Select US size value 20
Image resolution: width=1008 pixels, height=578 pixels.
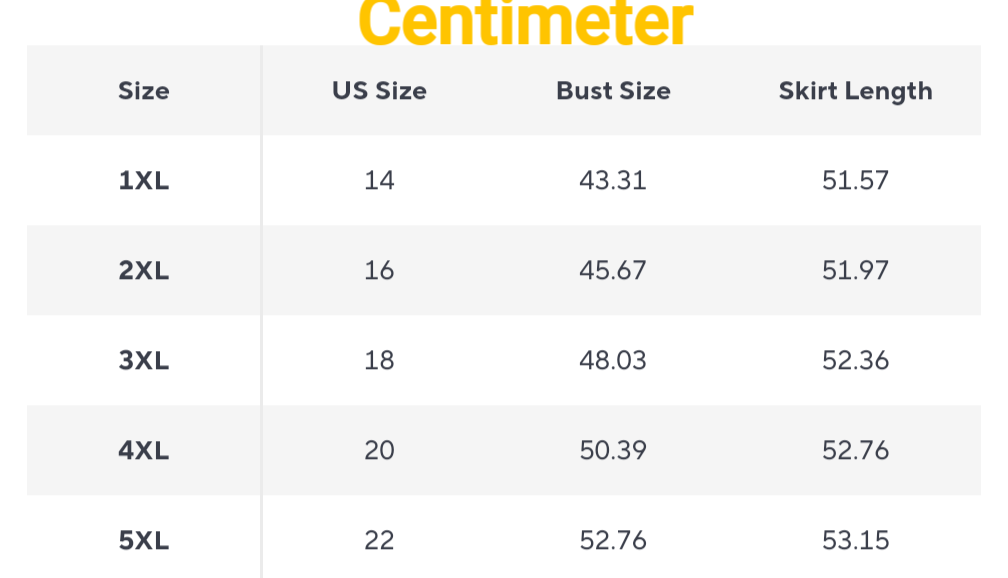coord(379,451)
